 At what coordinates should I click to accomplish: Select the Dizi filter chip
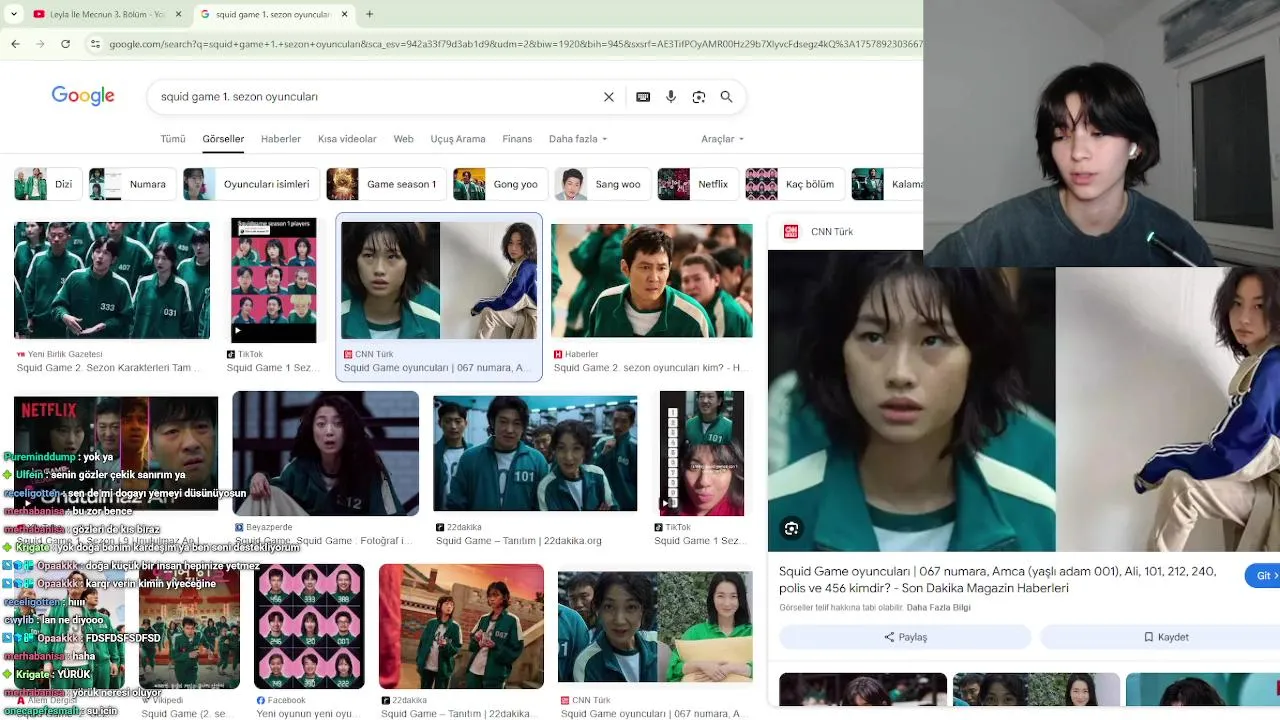click(48, 184)
